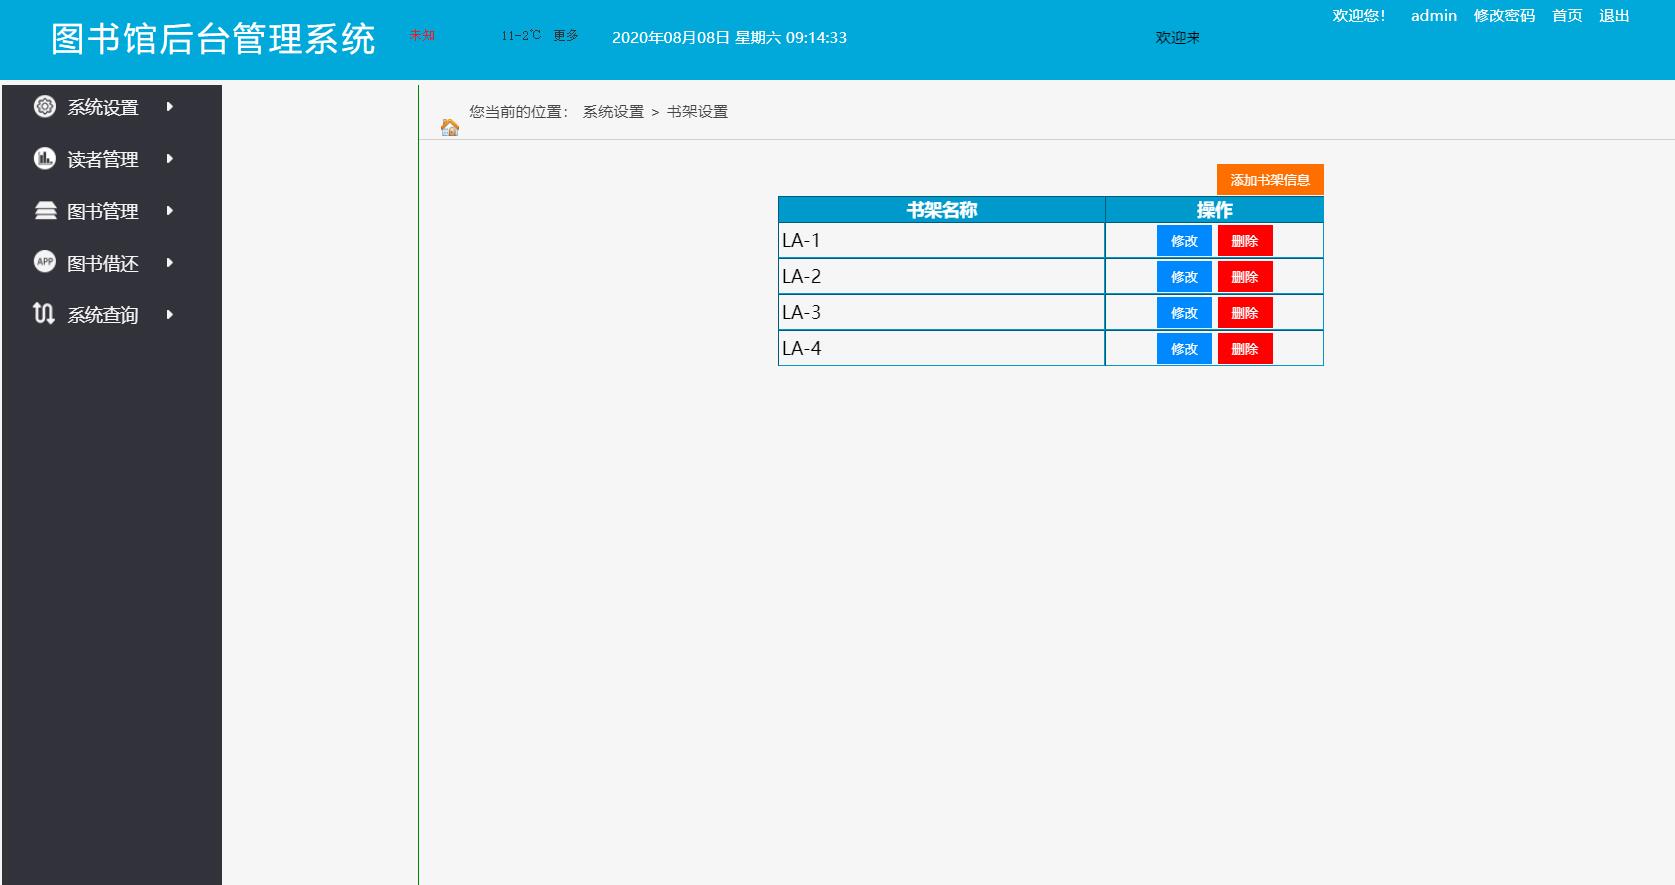The width and height of the screenshot is (1675, 885).
Task: Click the chart icon beside 读者管理
Action: point(45,159)
